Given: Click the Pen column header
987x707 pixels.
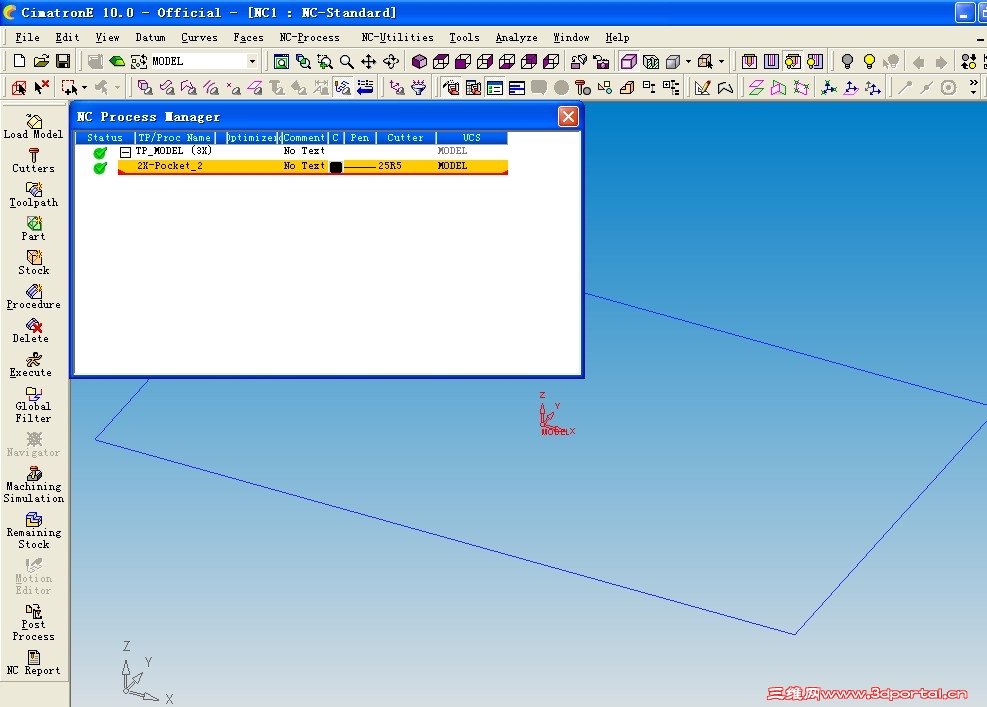Looking at the screenshot, I should [359, 137].
